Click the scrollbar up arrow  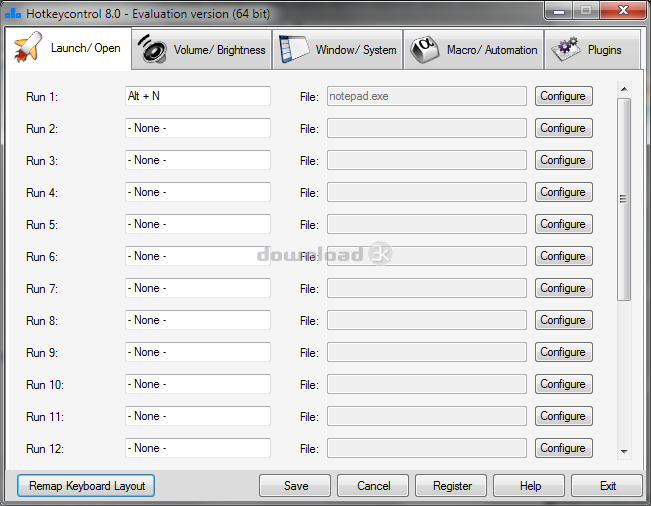pyautogui.click(x=624, y=89)
